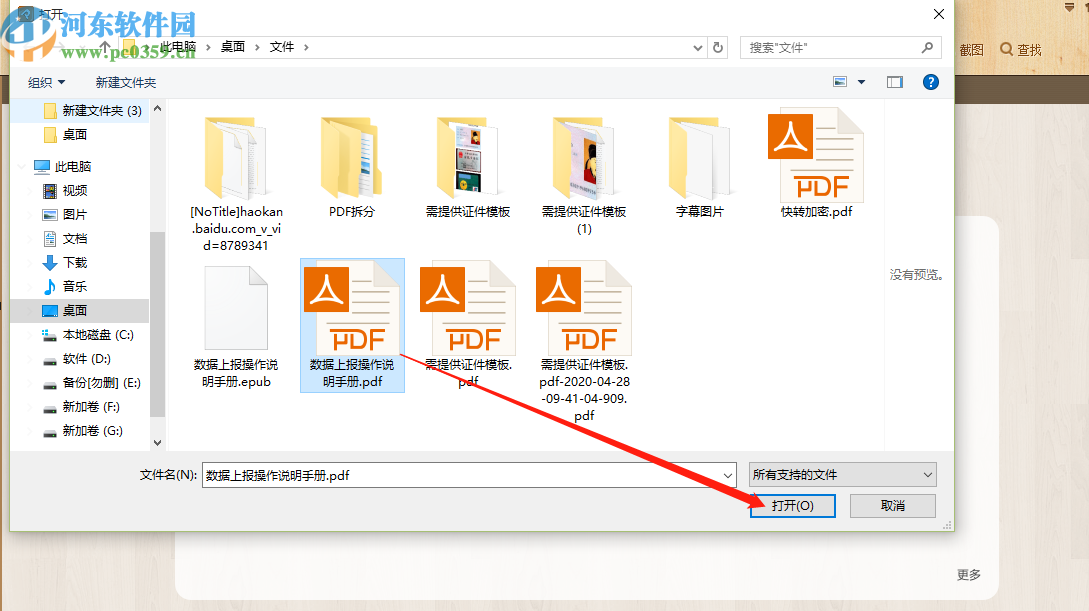Open the 组织 (Organize) dropdown
The width and height of the screenshot is (1089, 611).
[46, 81]
